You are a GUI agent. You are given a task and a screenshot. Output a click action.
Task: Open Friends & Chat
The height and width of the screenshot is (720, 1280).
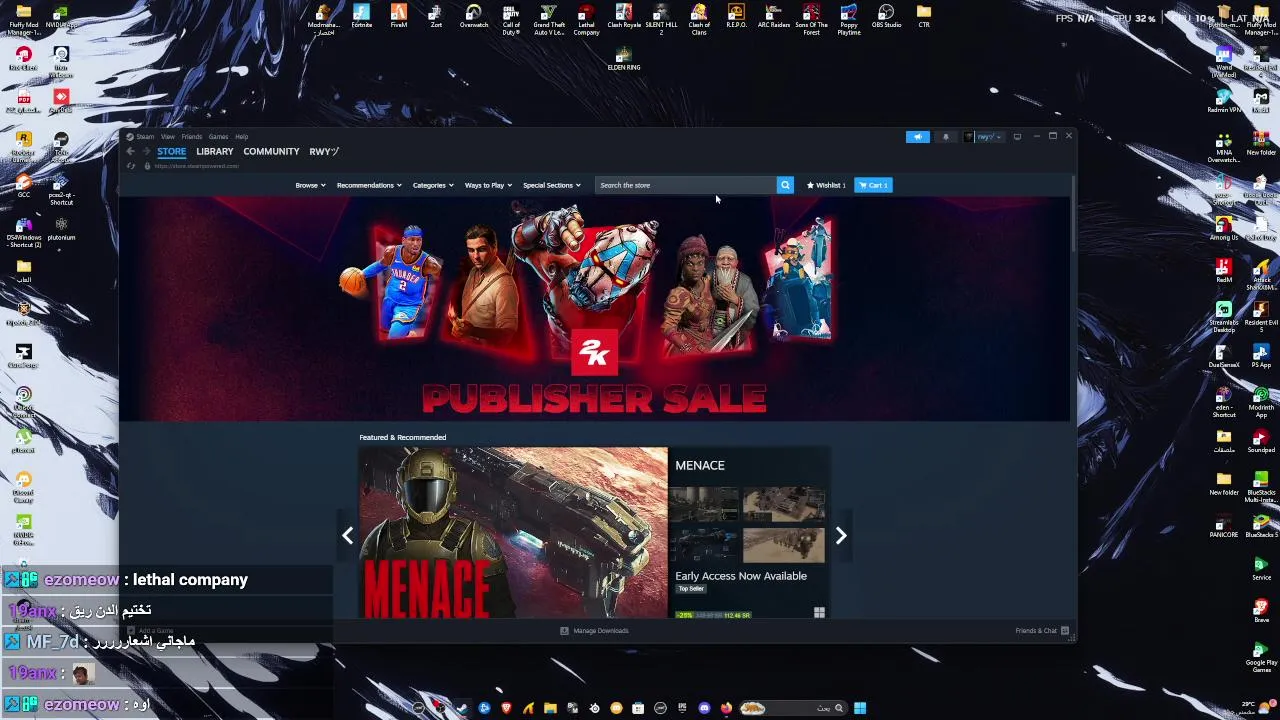point(1042,631)
